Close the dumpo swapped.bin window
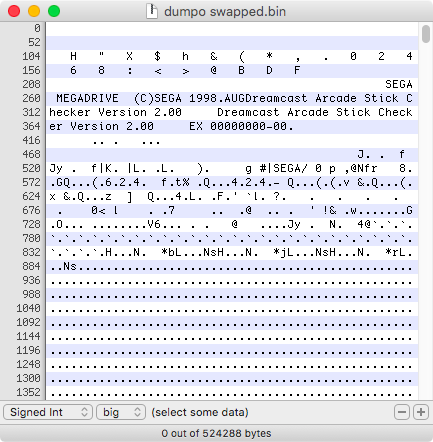The image size is (433, 442). point(14,11)
